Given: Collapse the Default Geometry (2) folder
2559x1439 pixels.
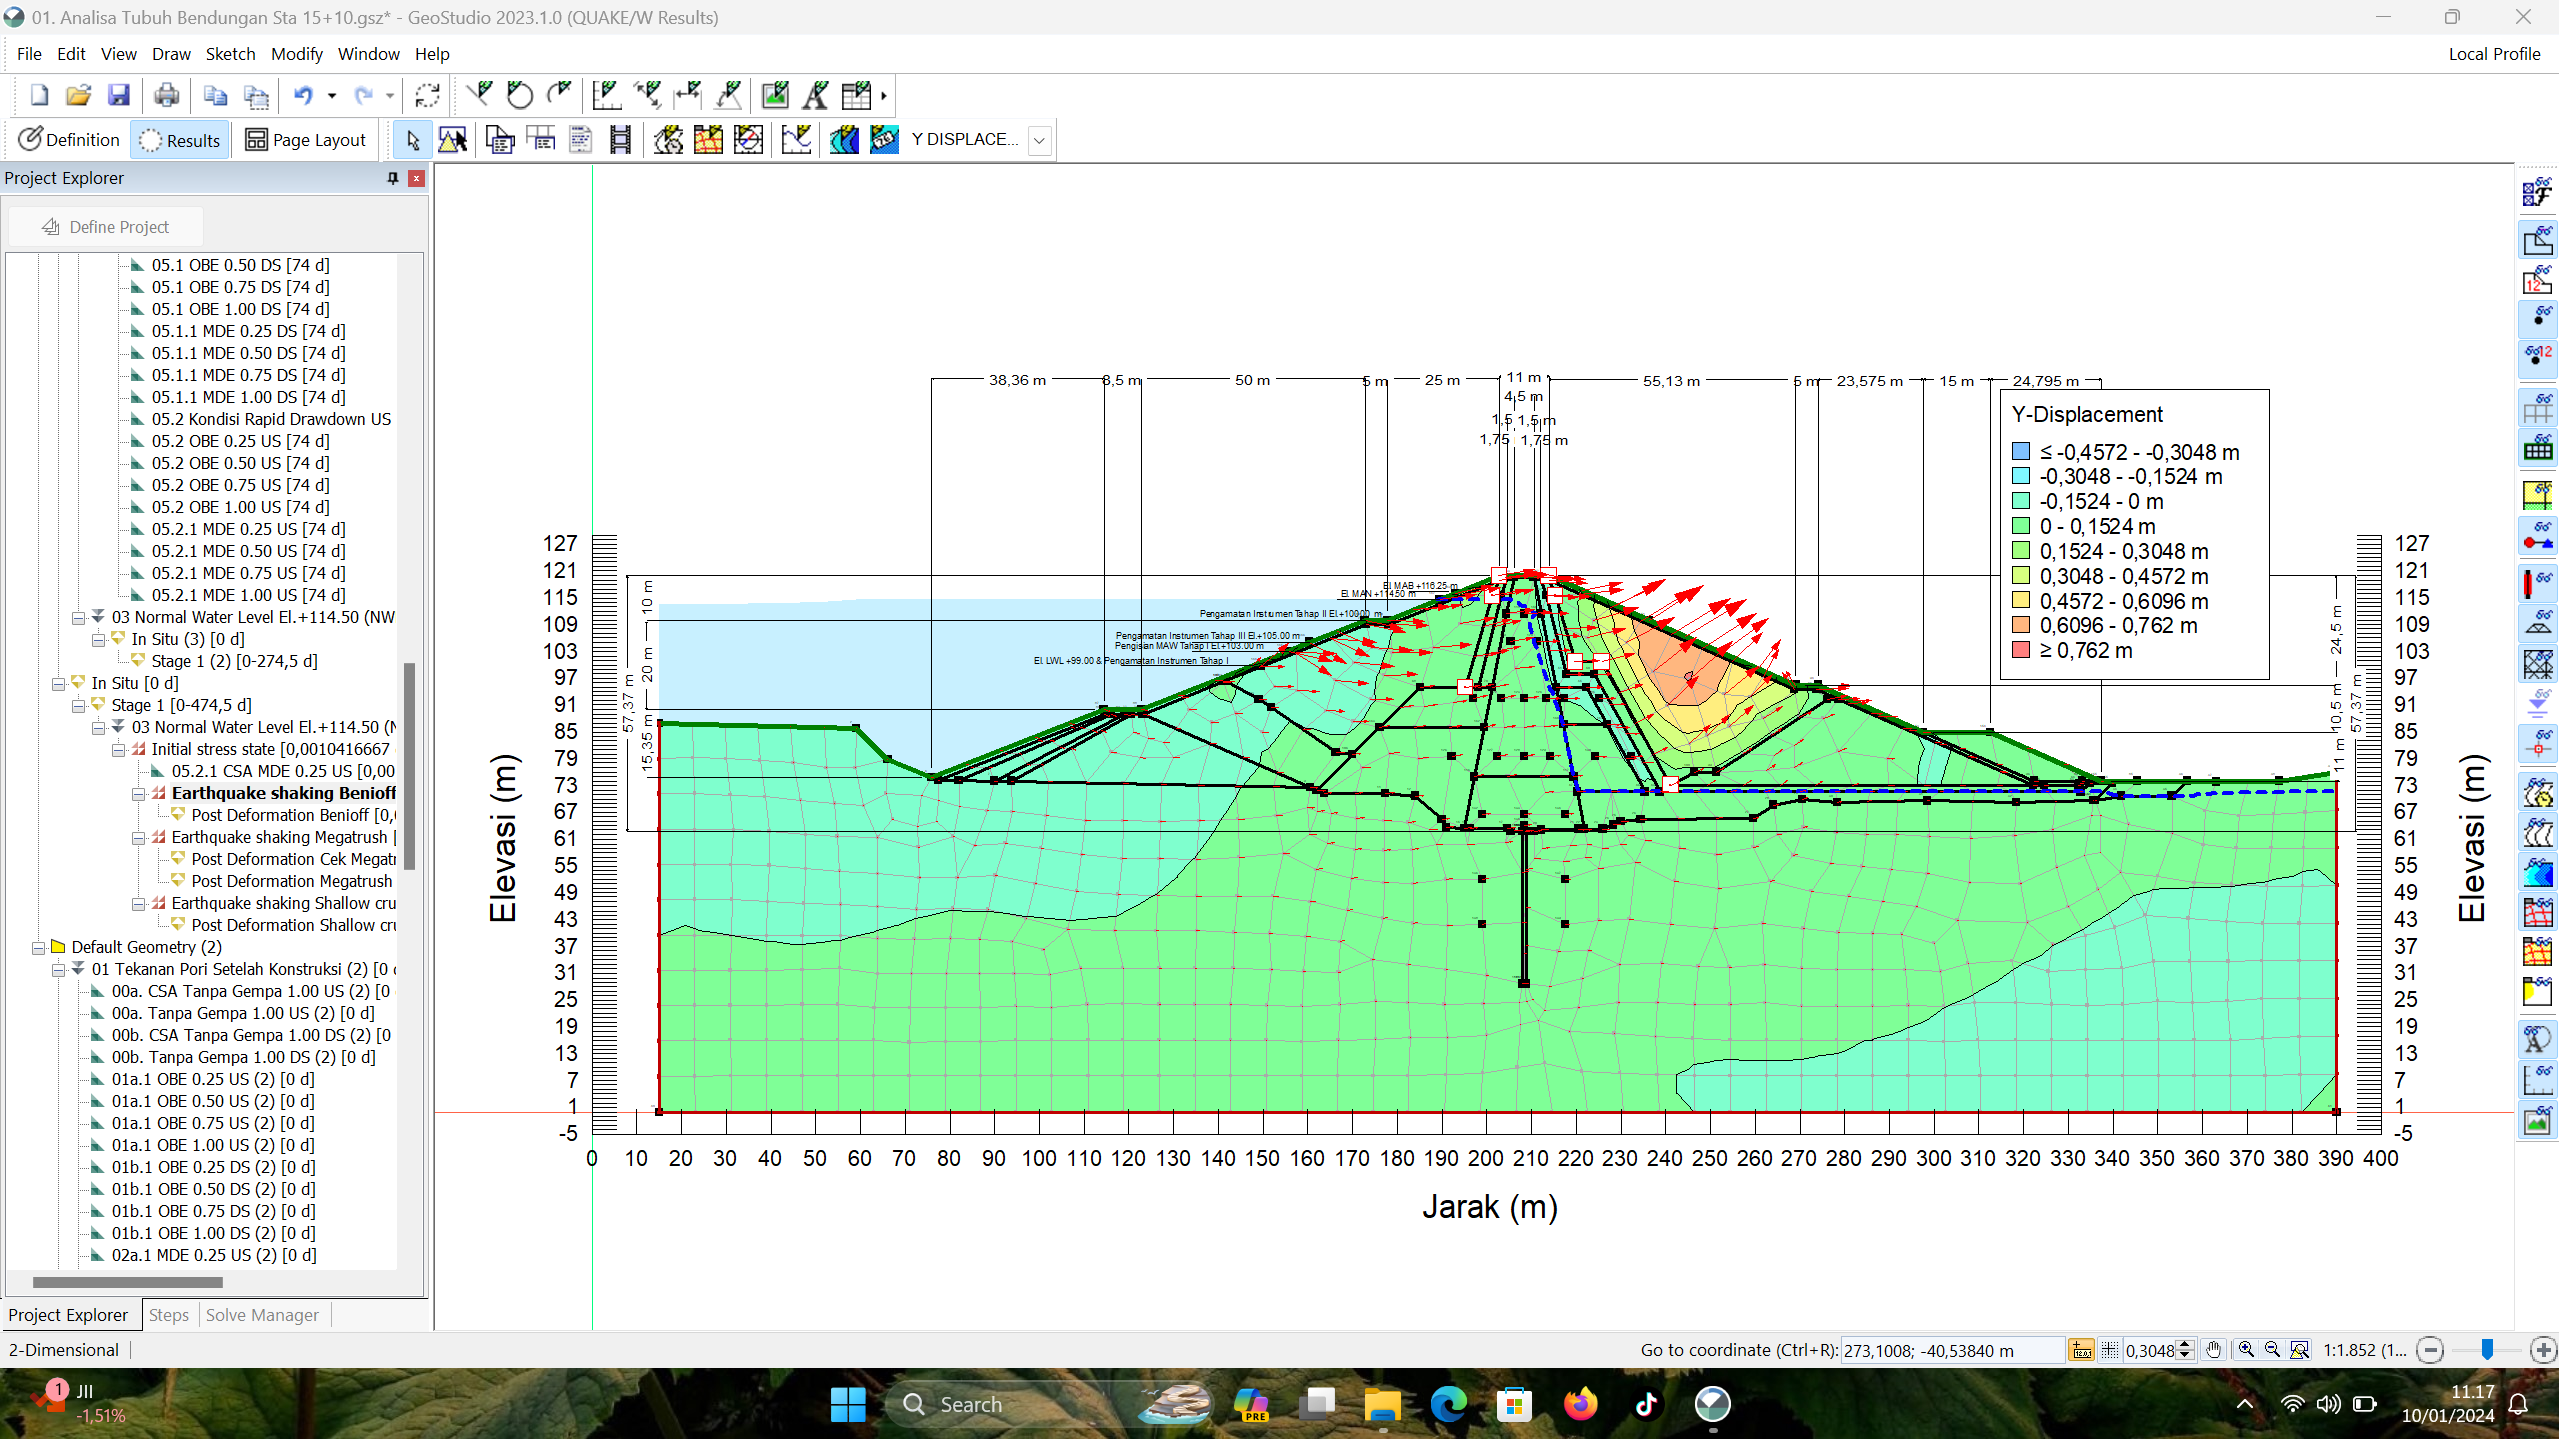Looking at the screenshot, I should [x=38, y=947].
